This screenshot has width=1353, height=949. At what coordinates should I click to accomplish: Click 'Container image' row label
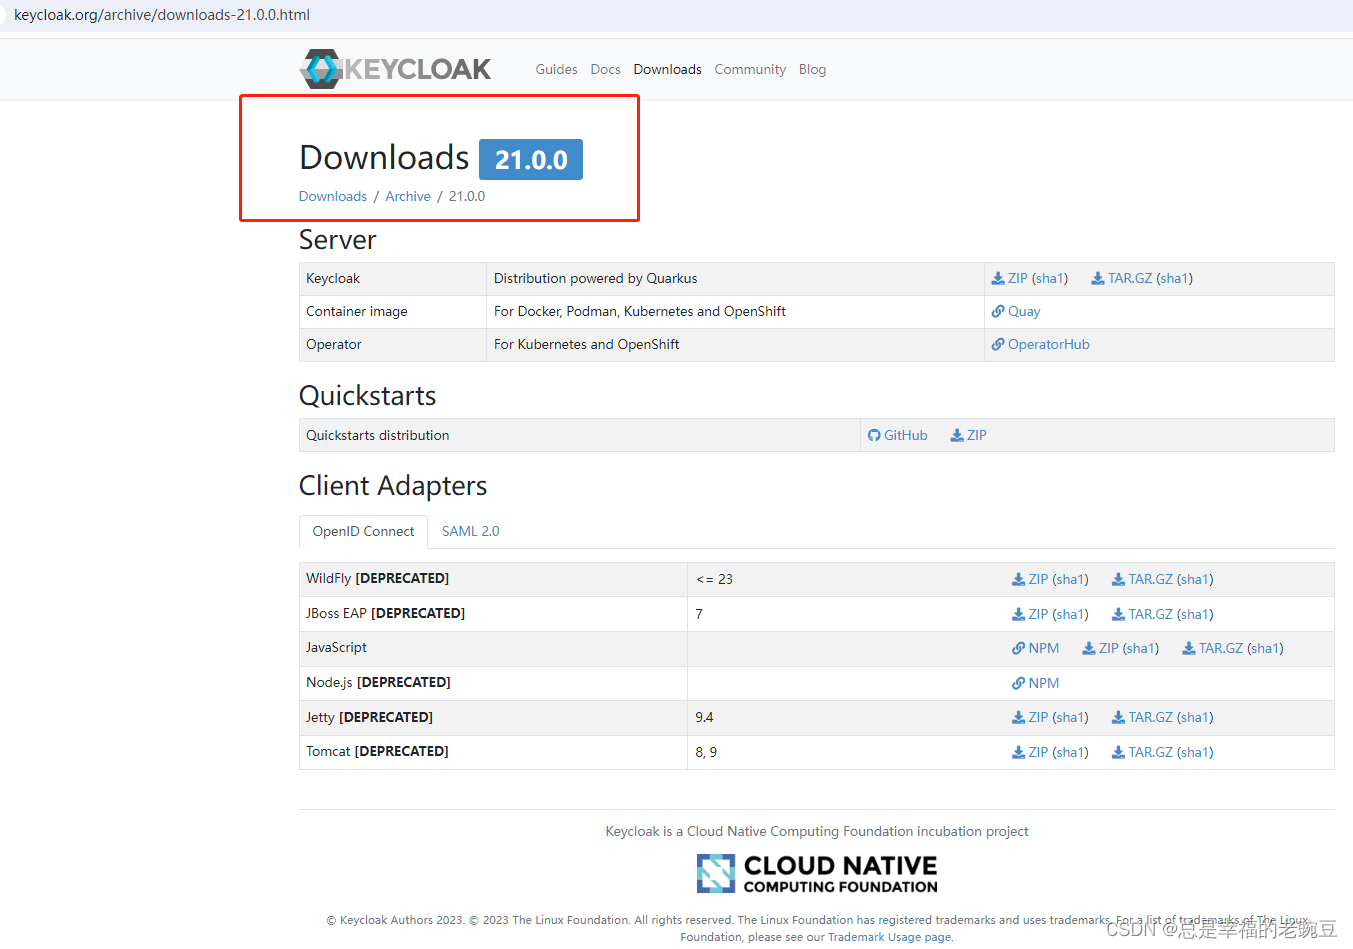pos(357,311)
